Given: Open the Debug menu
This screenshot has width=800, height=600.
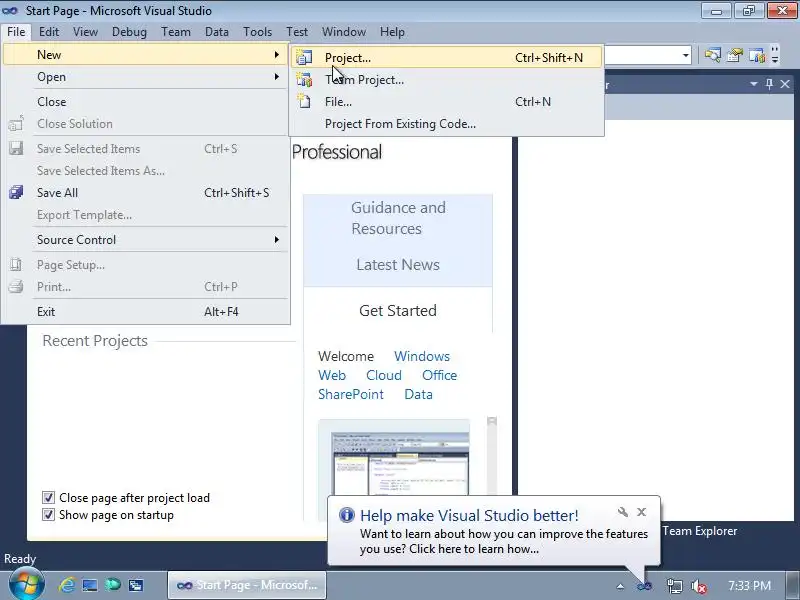Looking at the screenshot, I should pyautogui.click(x=129, y=32).
